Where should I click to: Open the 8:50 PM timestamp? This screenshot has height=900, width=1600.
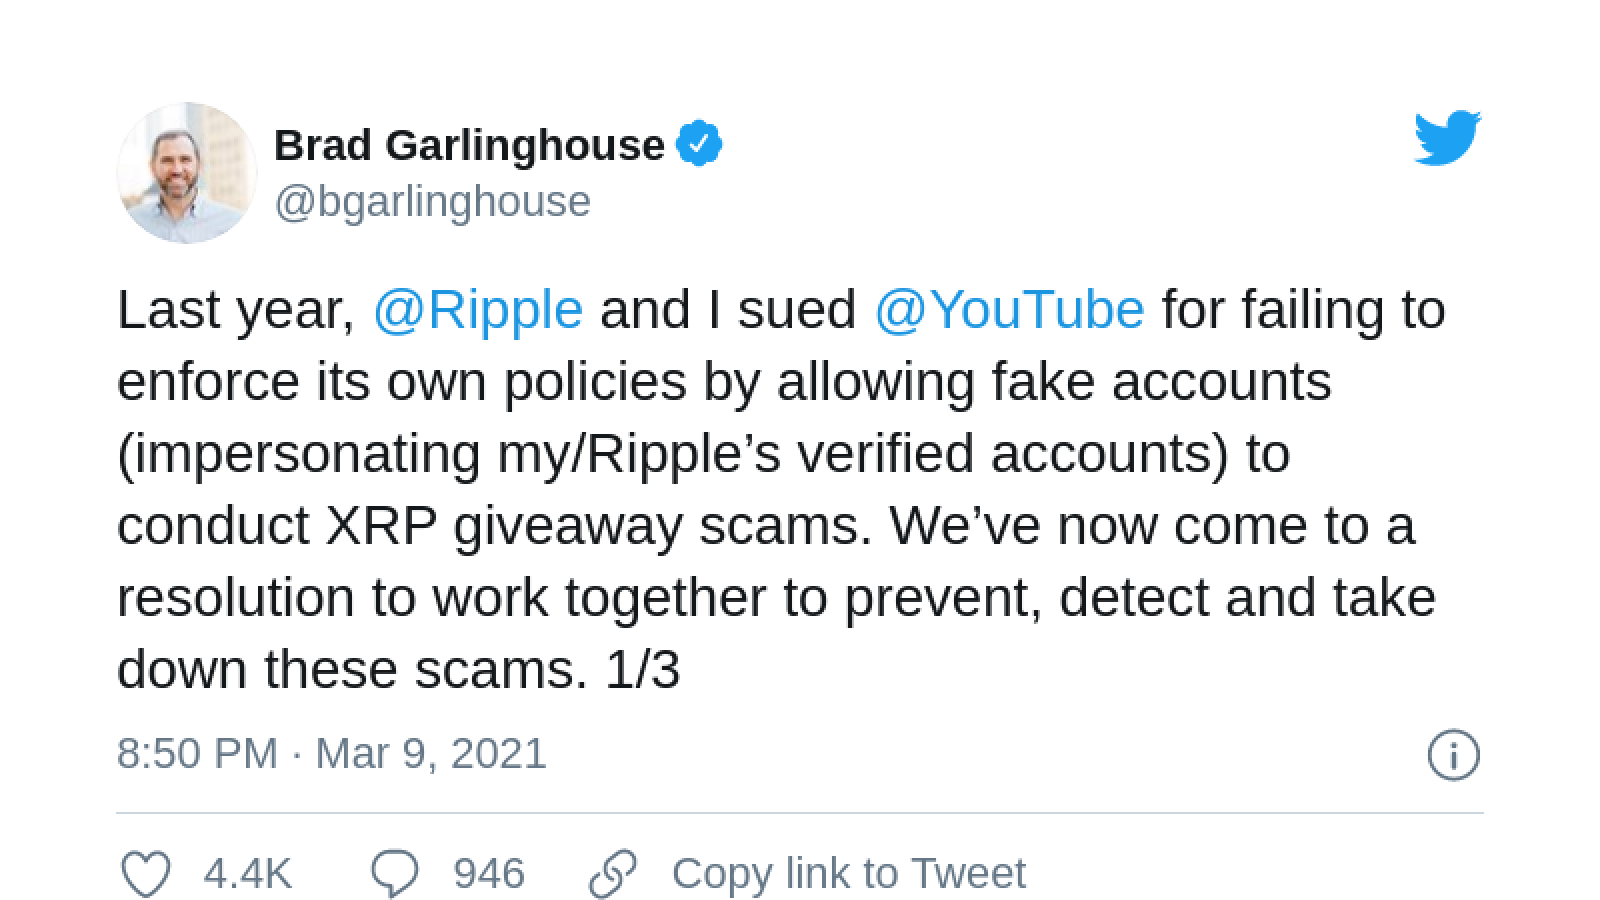pos(197,753)
